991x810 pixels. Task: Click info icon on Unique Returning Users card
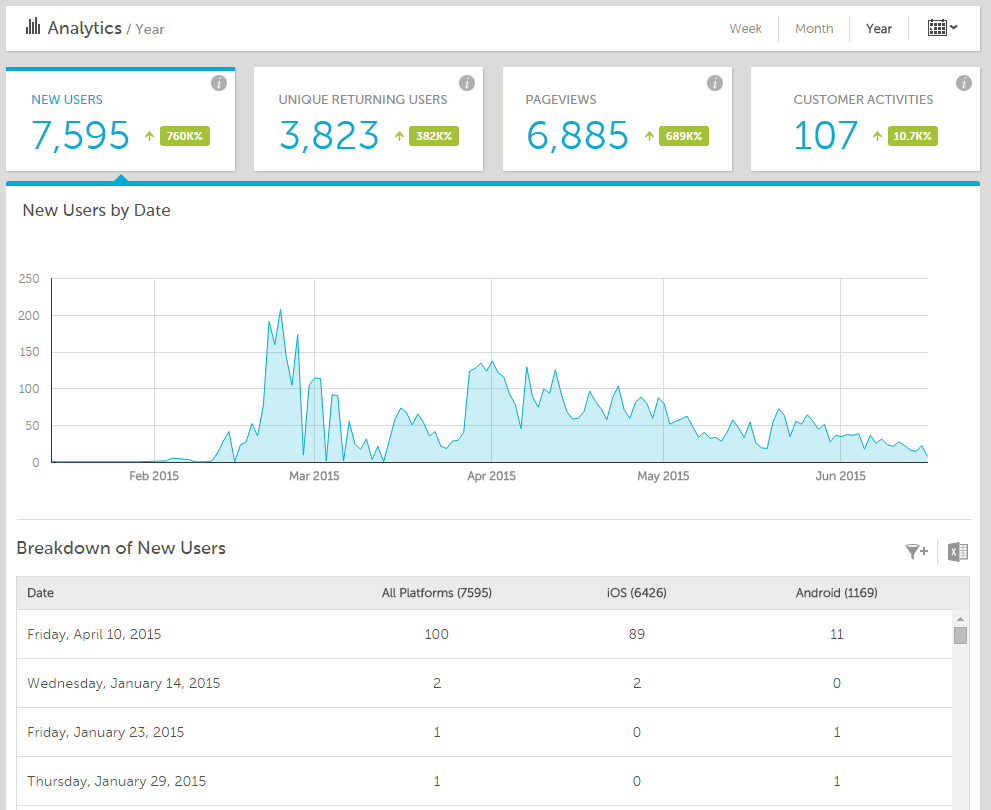[467, 83]
